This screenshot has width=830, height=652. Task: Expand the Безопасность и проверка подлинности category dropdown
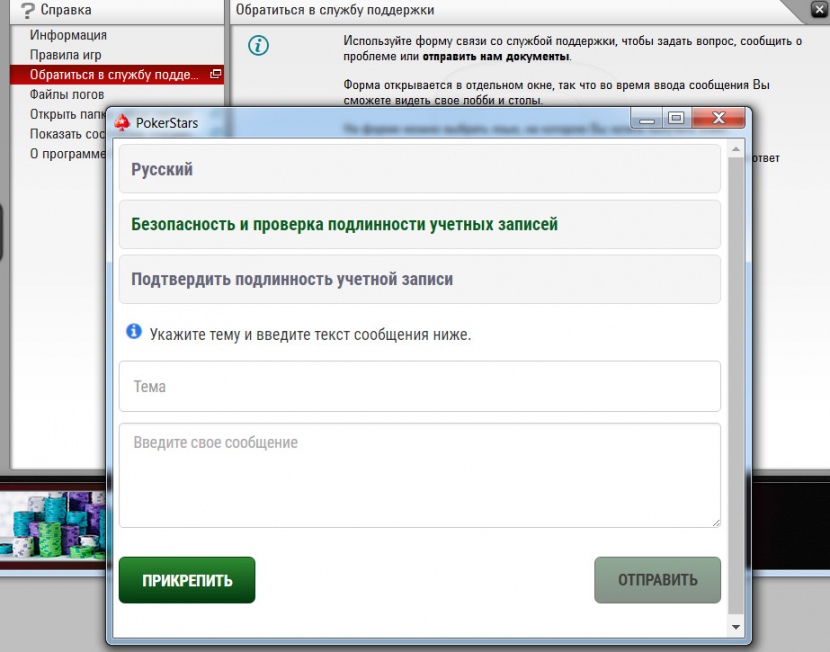pos(420,224)
